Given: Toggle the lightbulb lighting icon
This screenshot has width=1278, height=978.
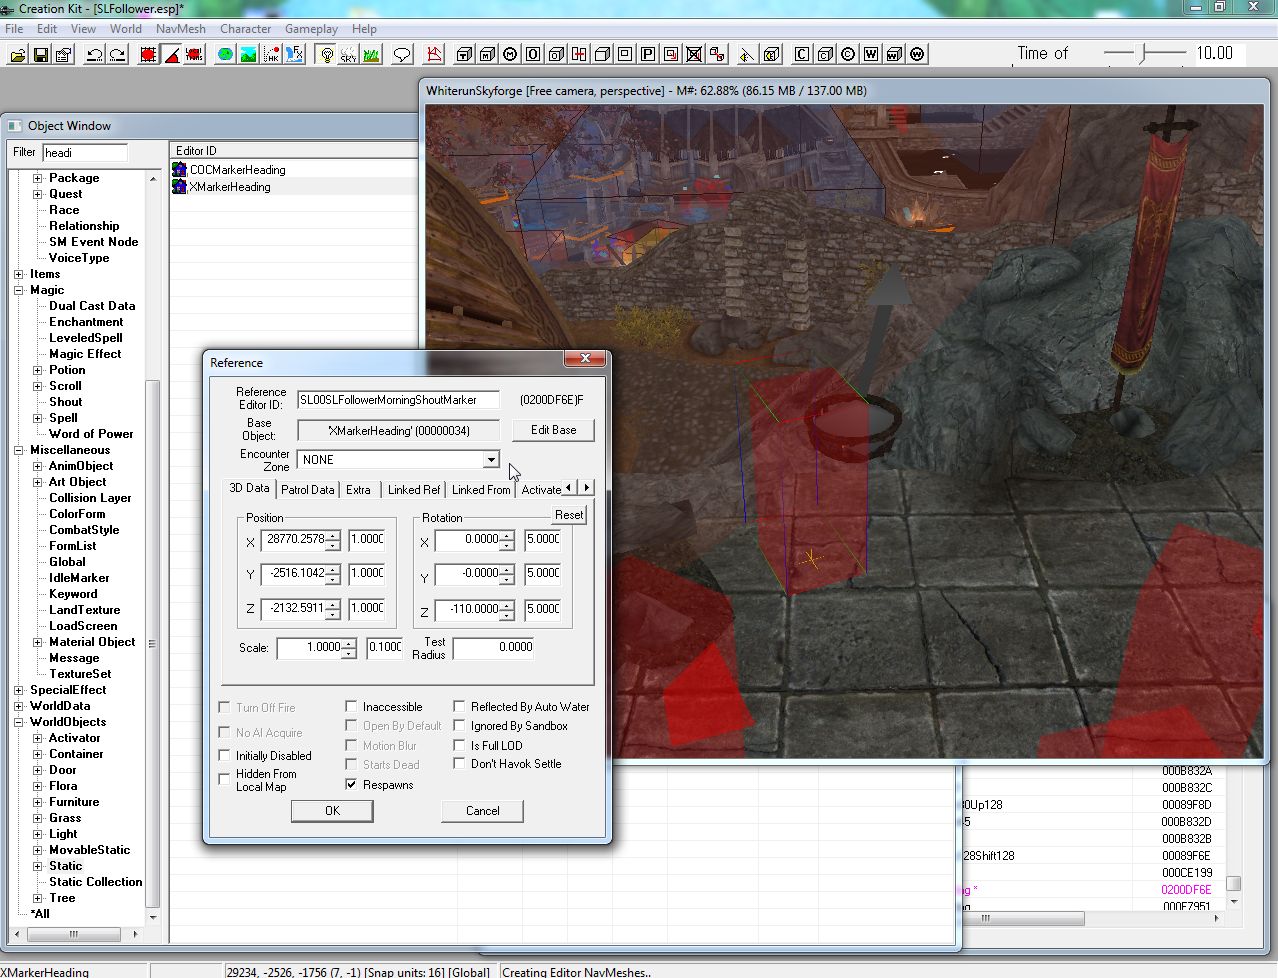Looking at the screenshot, I should (326, 54).
